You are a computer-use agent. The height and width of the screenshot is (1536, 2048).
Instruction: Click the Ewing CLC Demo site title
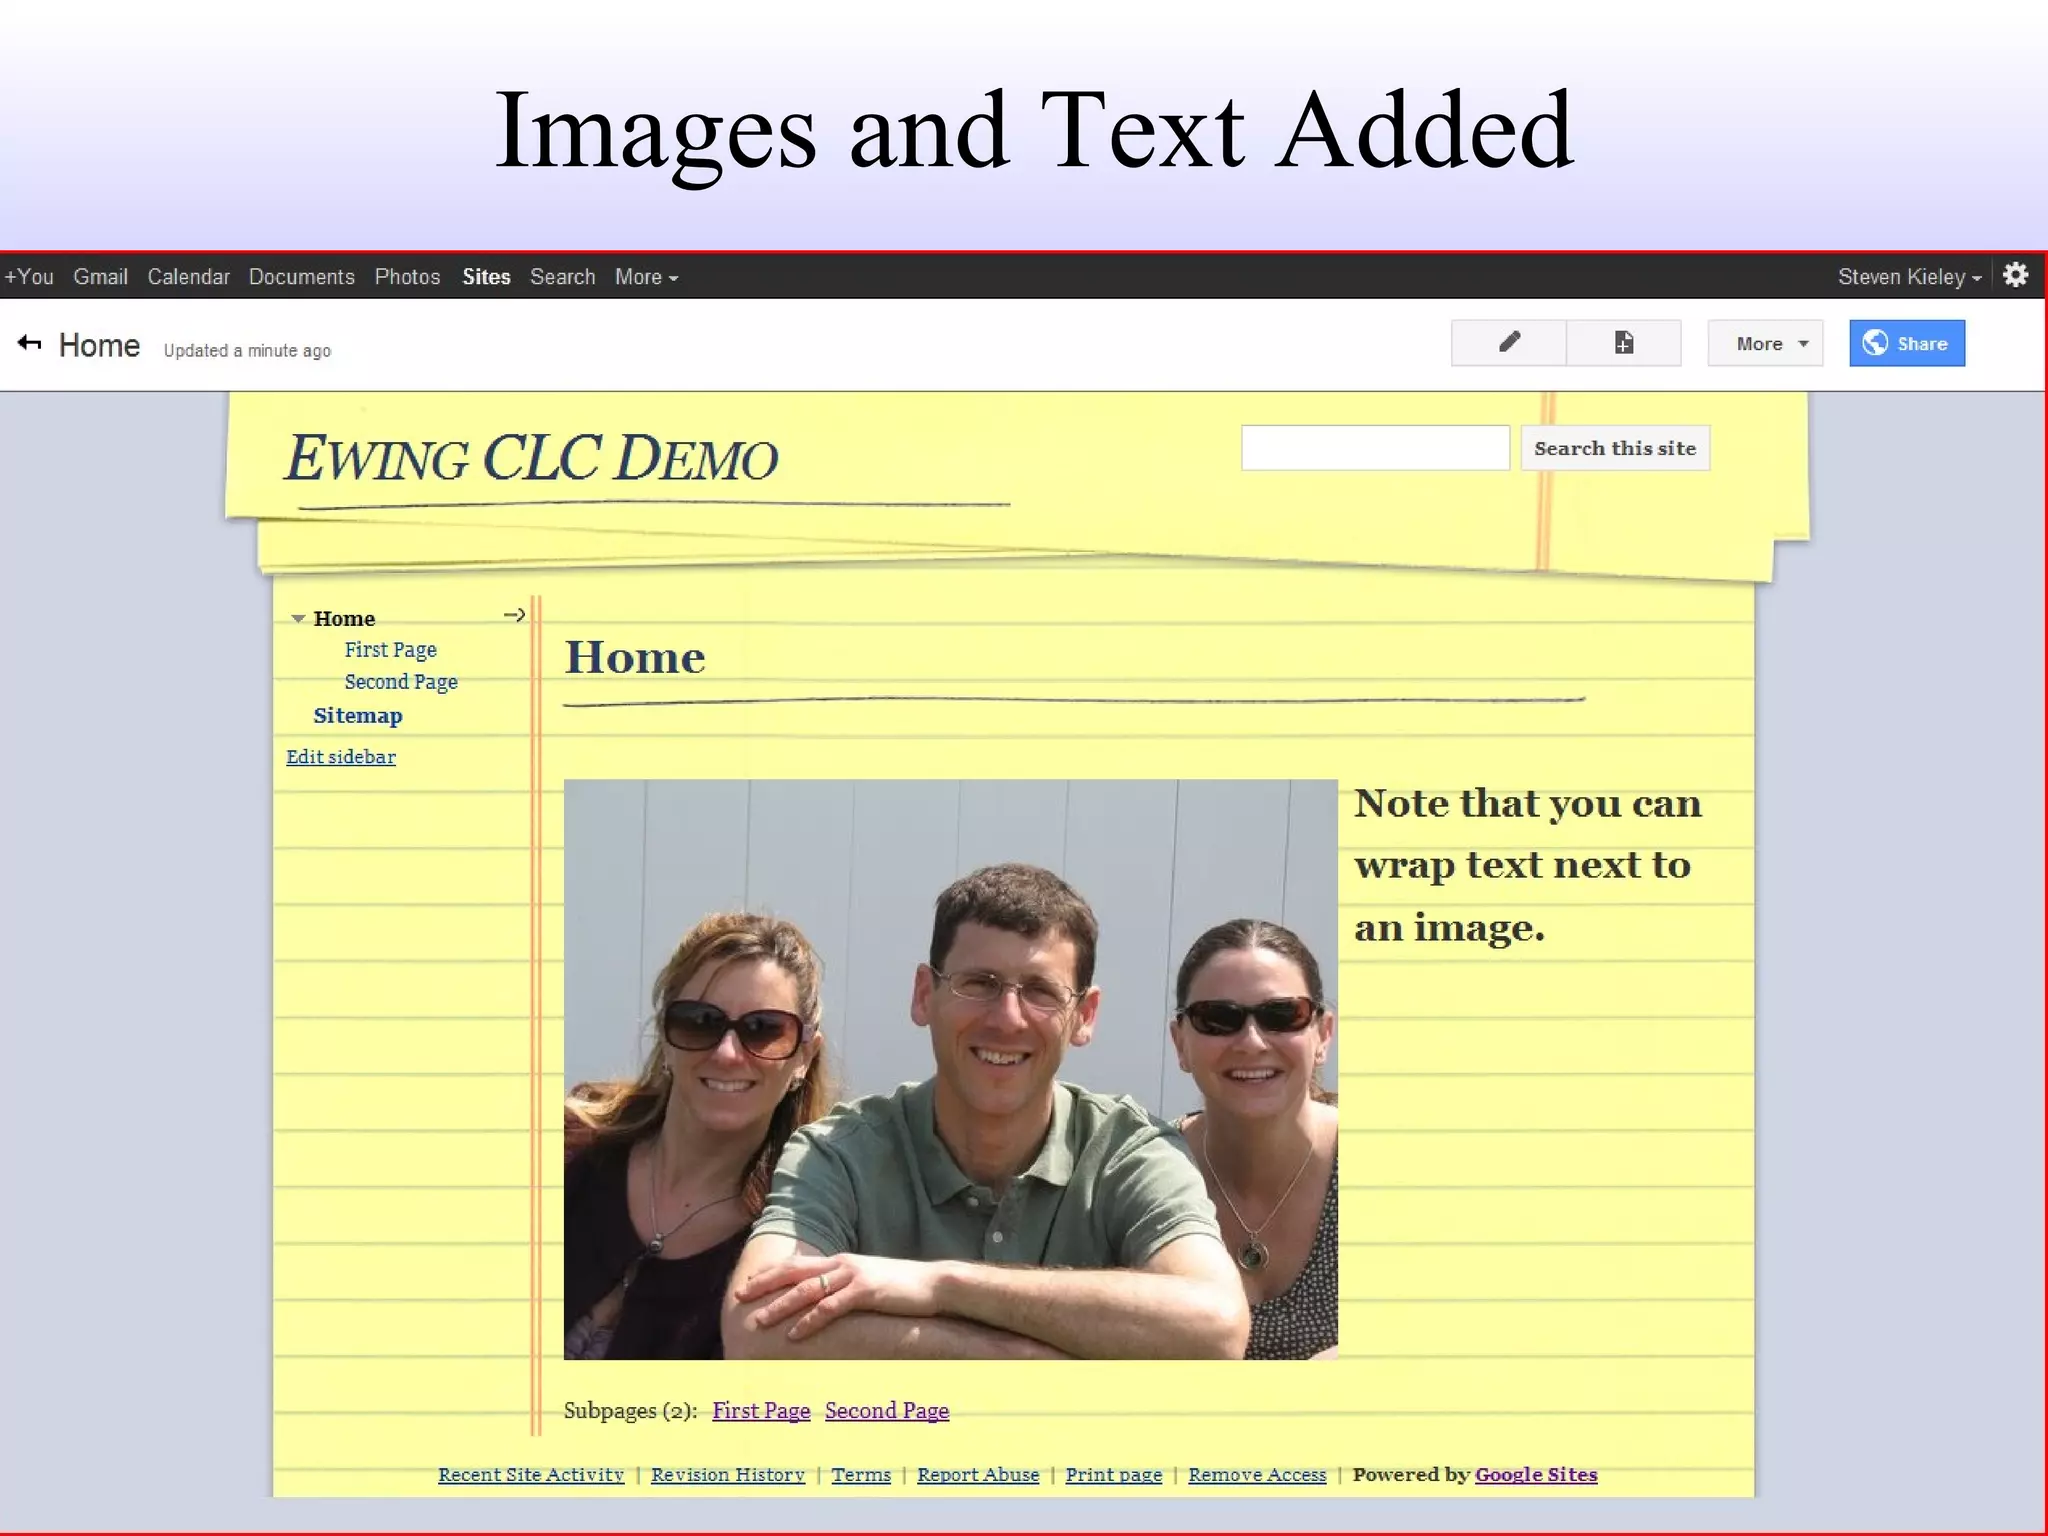tap(531, 459)
